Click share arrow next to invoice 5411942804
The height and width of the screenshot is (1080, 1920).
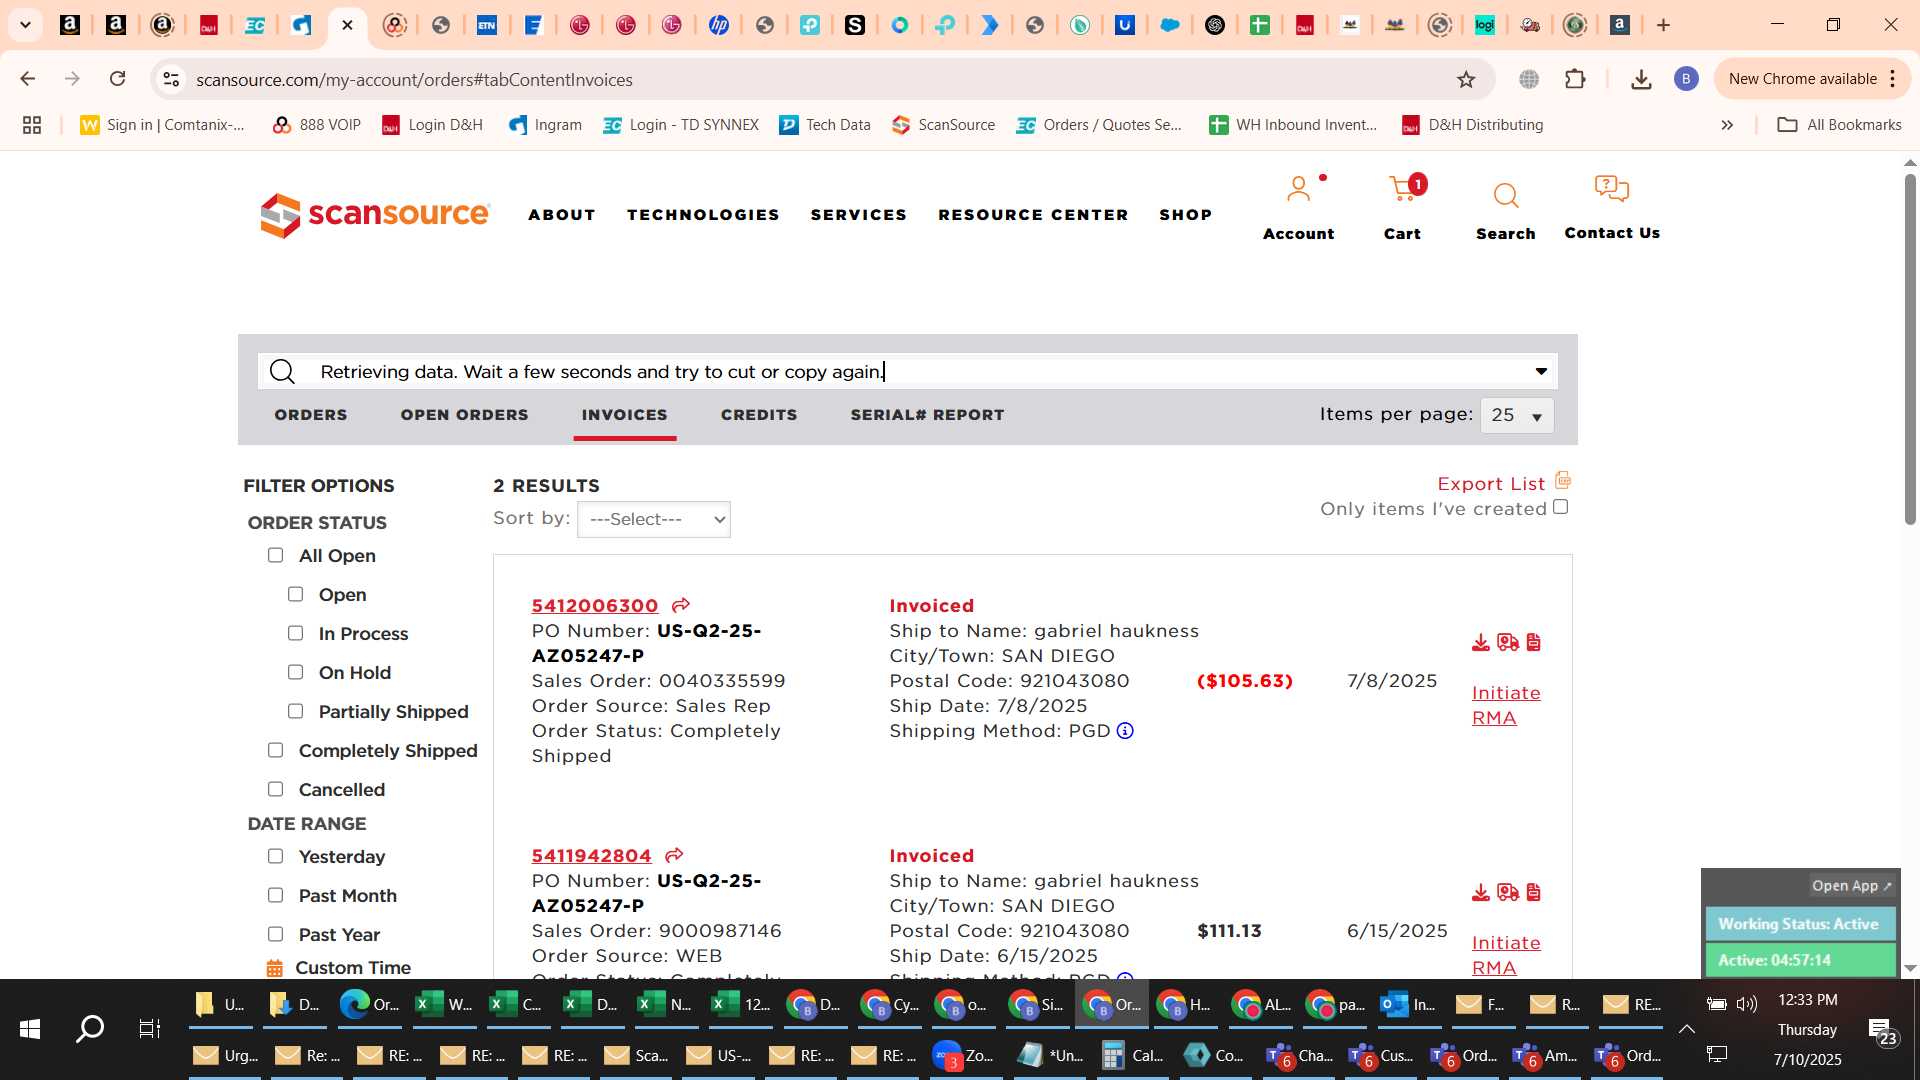tap(674, 855)
